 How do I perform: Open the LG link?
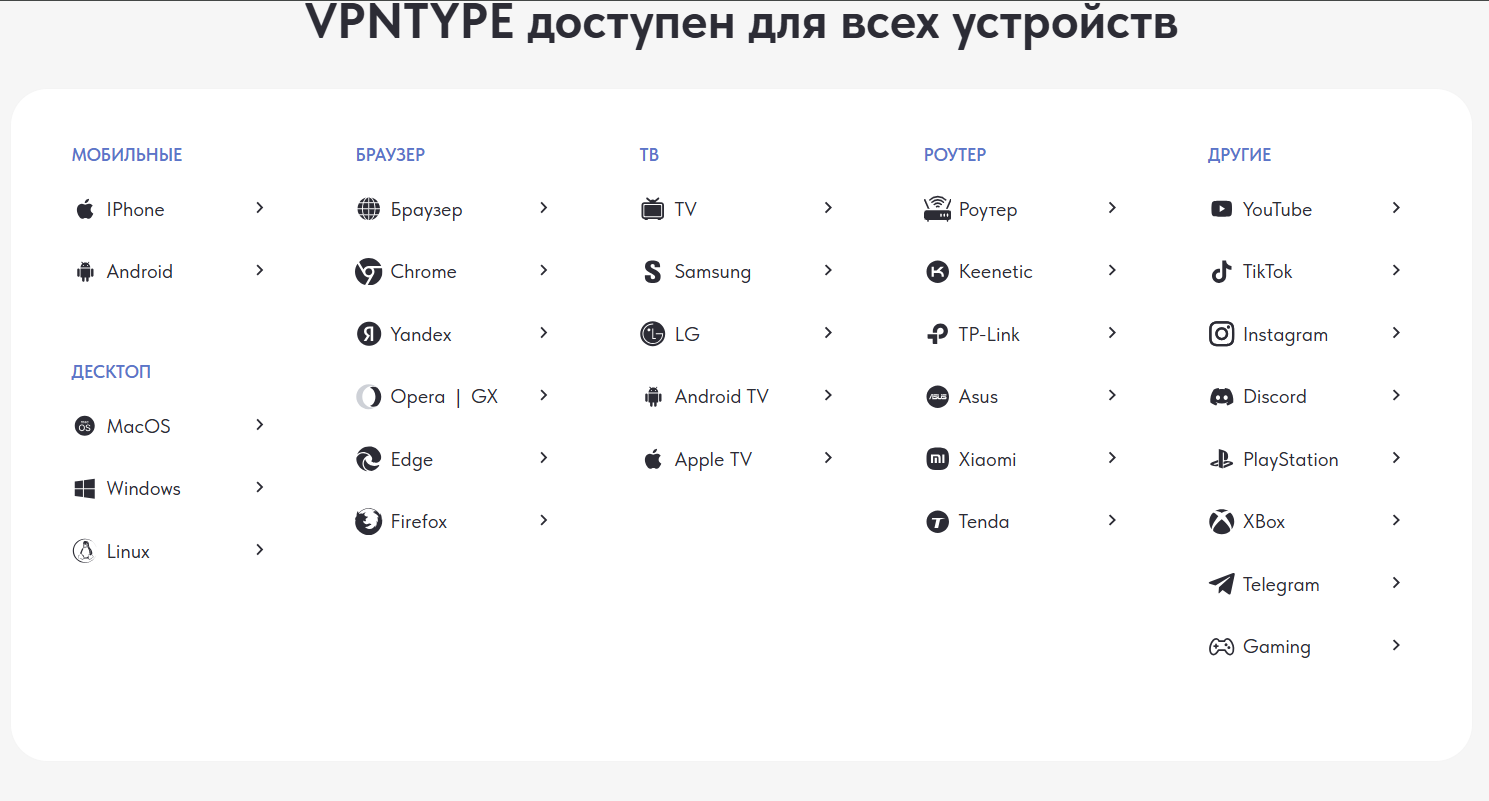[x=687, y=334]
